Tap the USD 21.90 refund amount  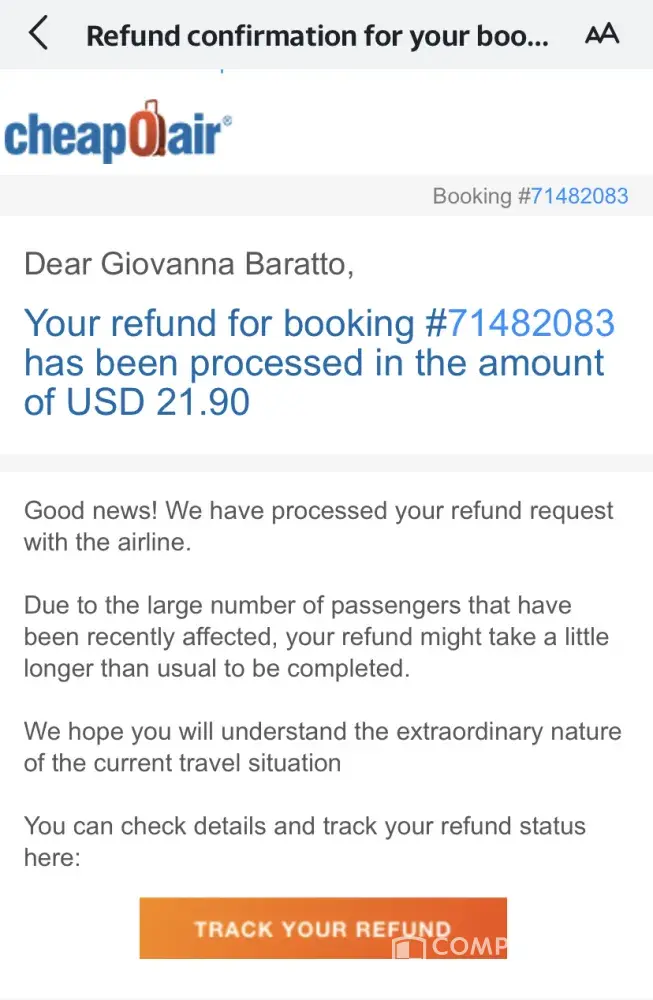(158, 401)
